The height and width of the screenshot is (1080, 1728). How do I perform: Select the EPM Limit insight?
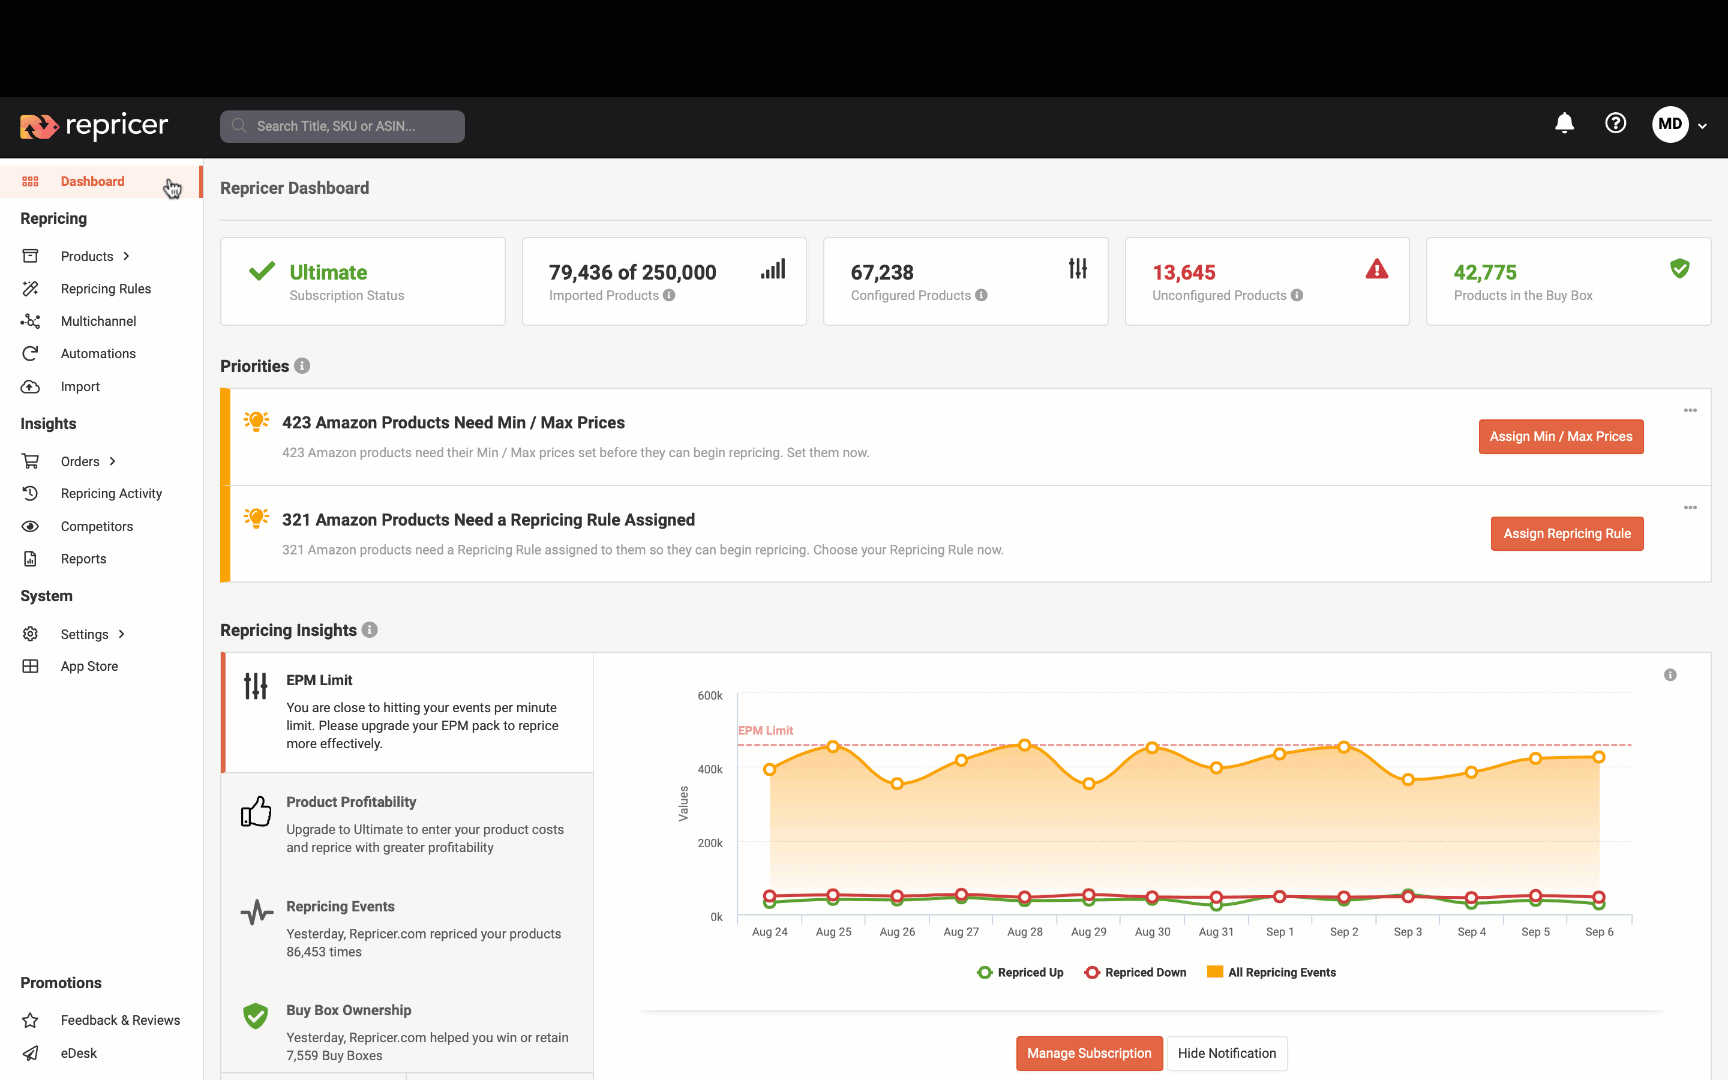(408, 712)
